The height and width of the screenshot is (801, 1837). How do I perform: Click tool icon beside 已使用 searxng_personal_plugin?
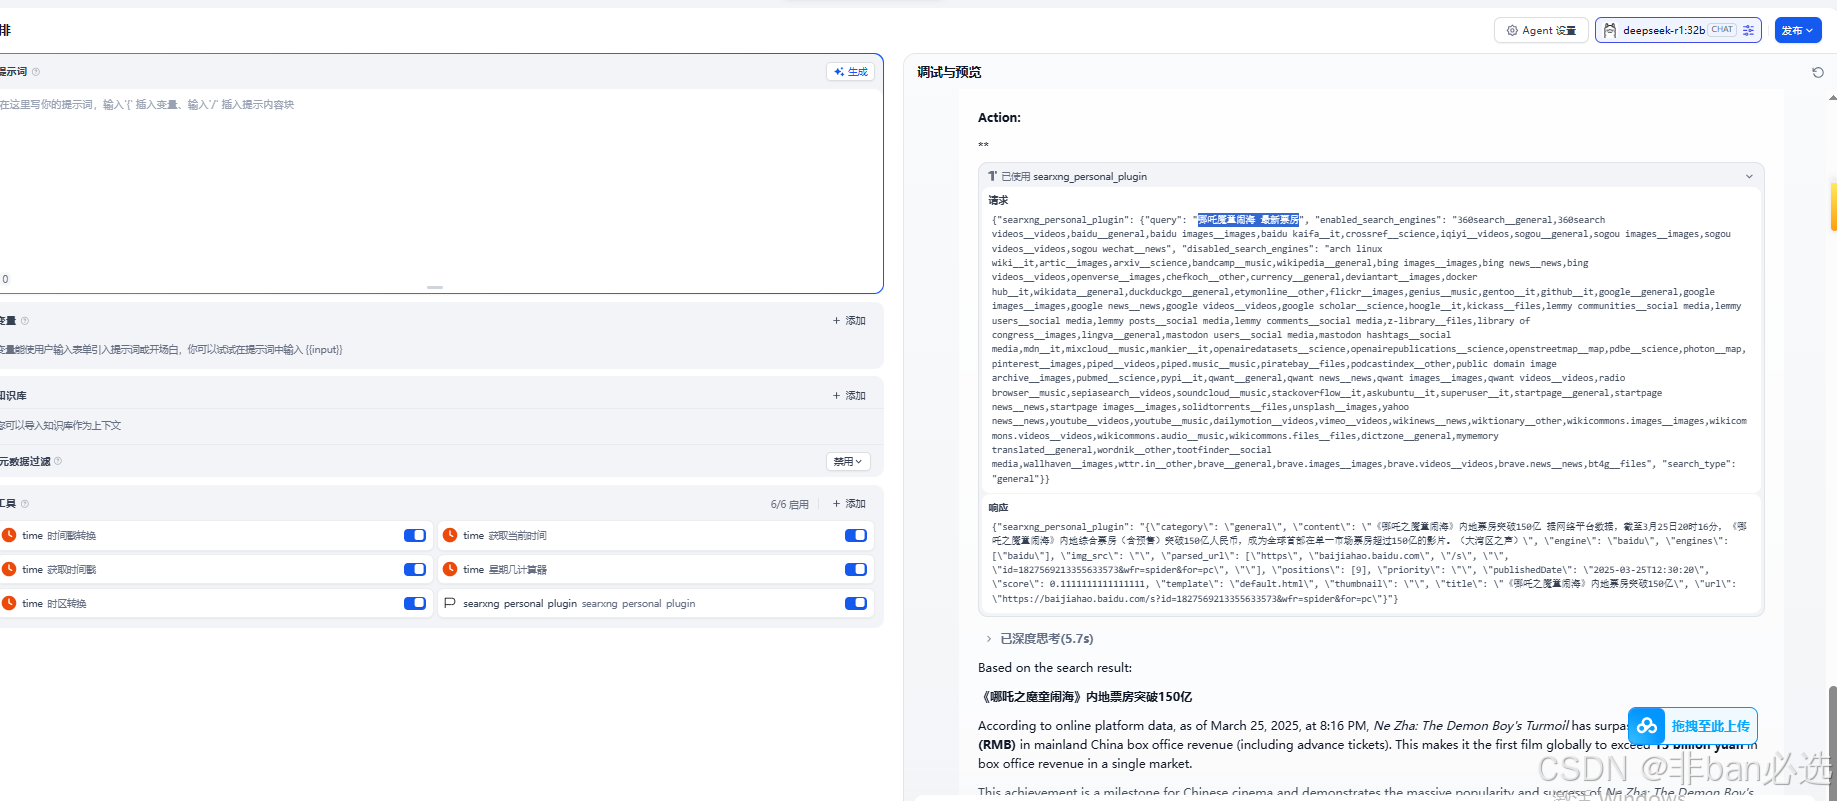click(992, 177)
